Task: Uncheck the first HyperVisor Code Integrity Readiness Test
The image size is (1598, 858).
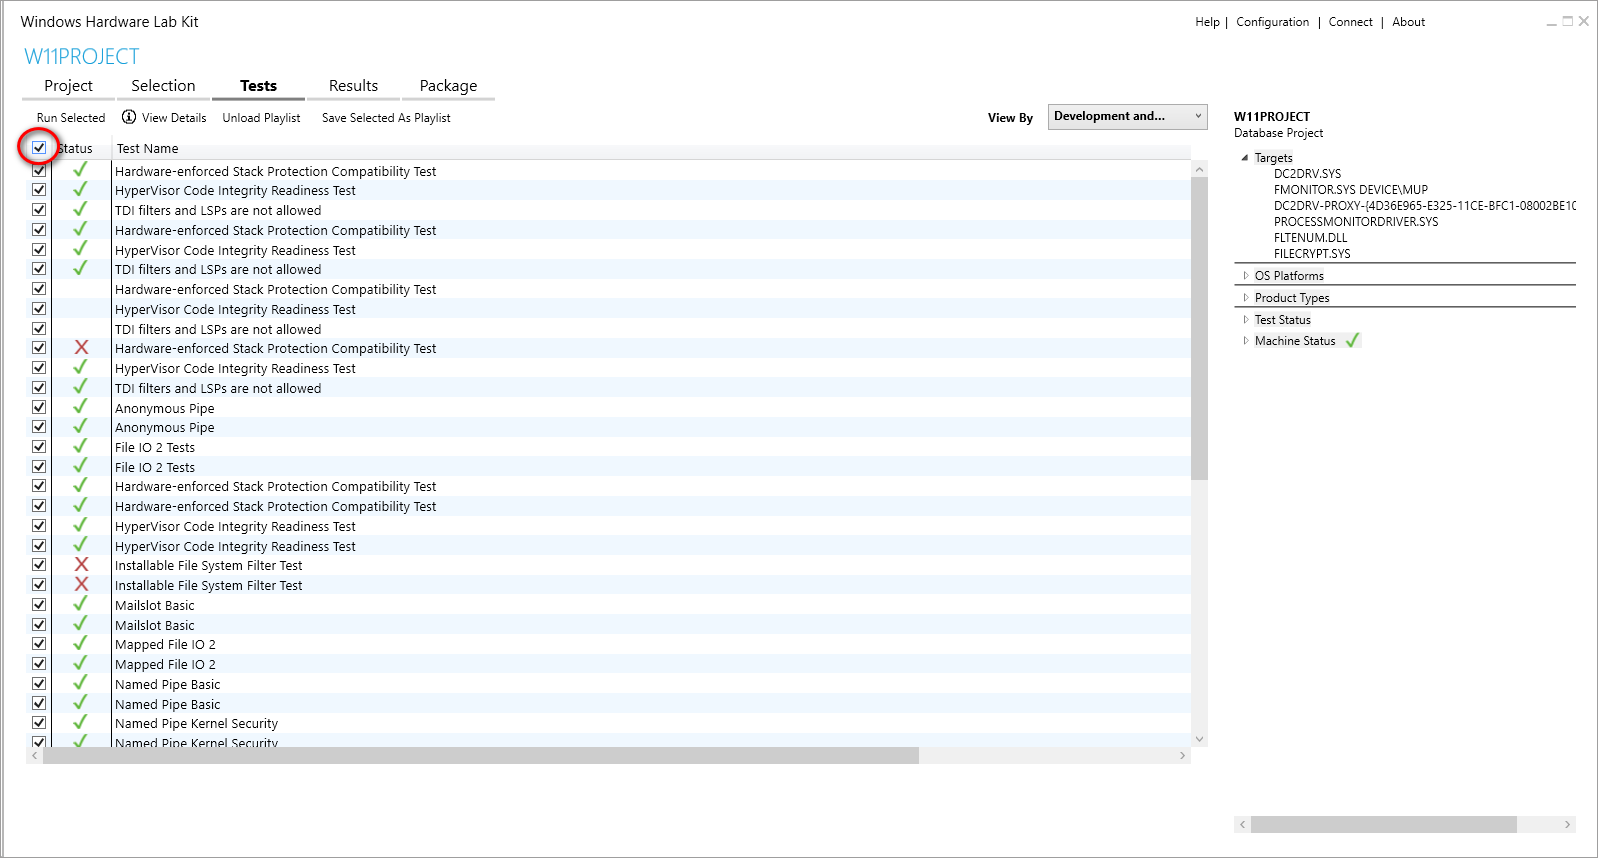Action: pos(39,190)
